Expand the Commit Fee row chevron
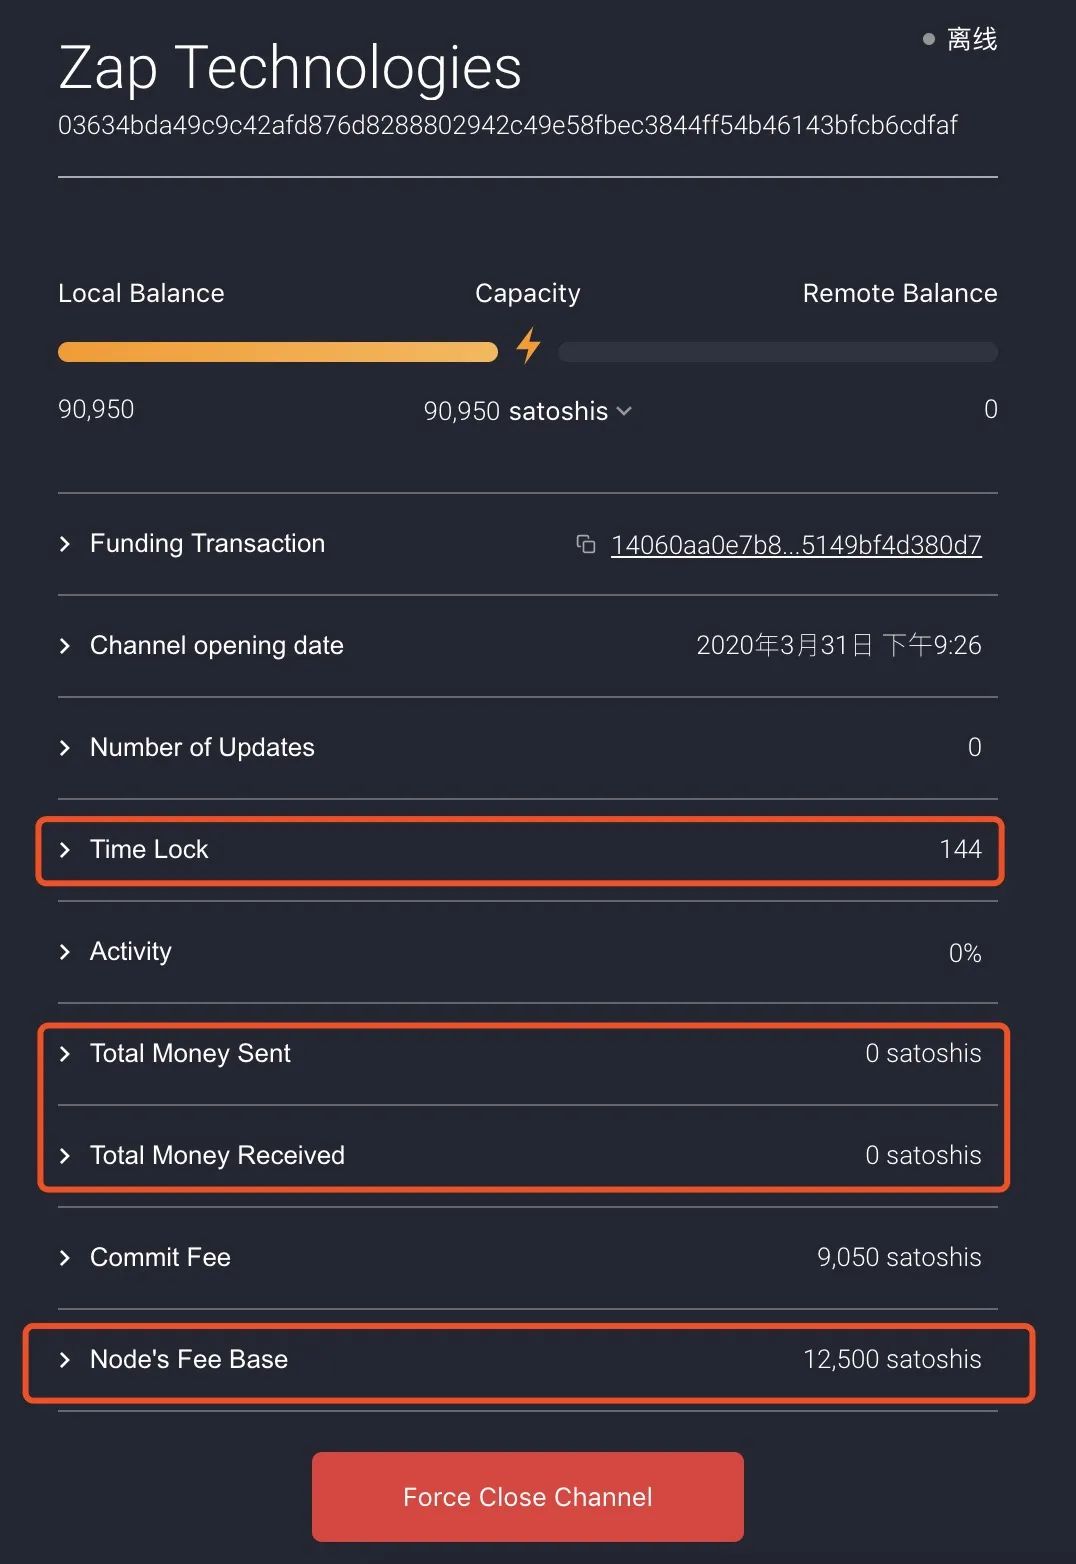 (65, 1258)
